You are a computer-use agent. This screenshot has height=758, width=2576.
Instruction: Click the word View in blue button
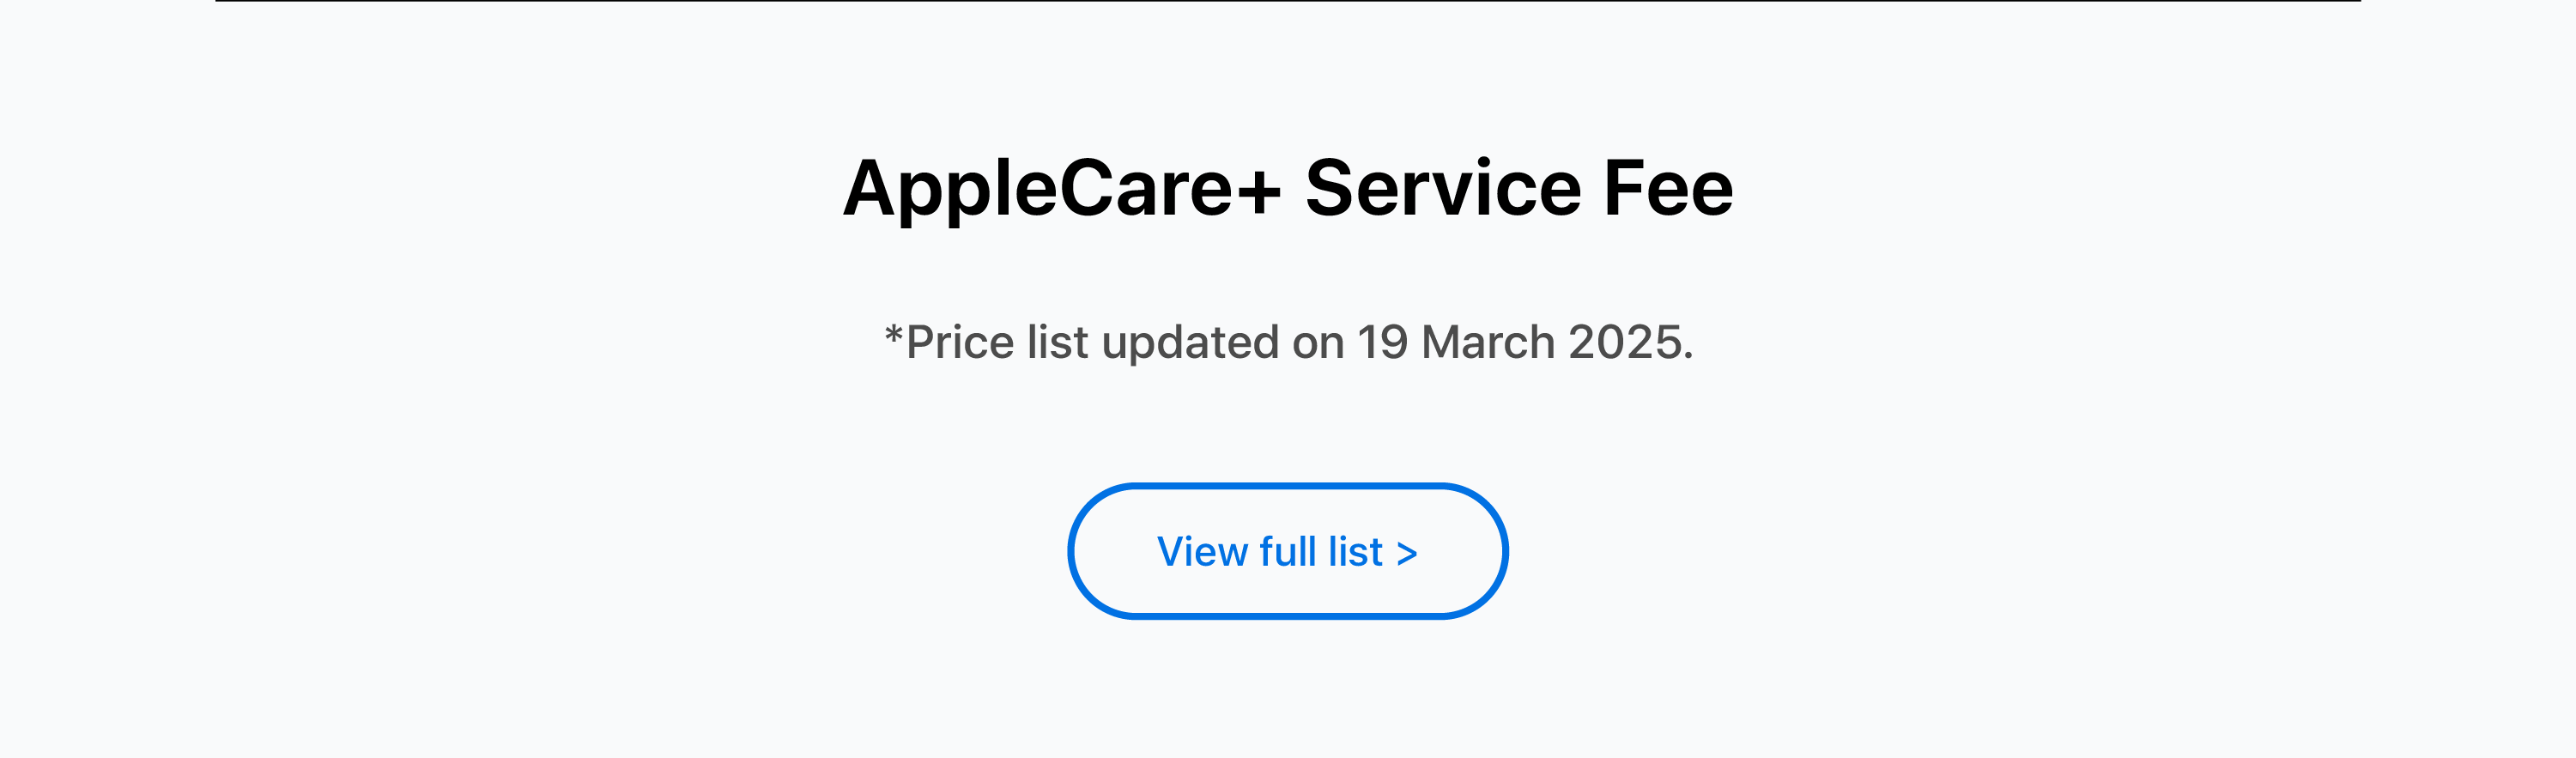[x=1202, y=552]
